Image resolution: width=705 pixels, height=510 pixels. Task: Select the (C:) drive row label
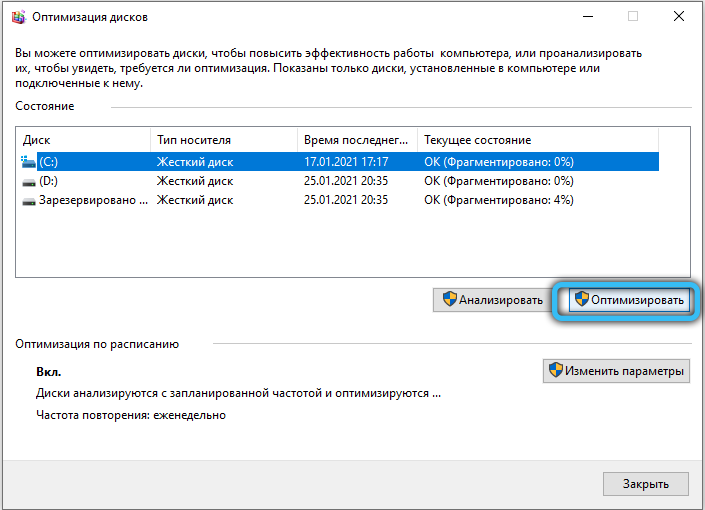coord(49,162)
